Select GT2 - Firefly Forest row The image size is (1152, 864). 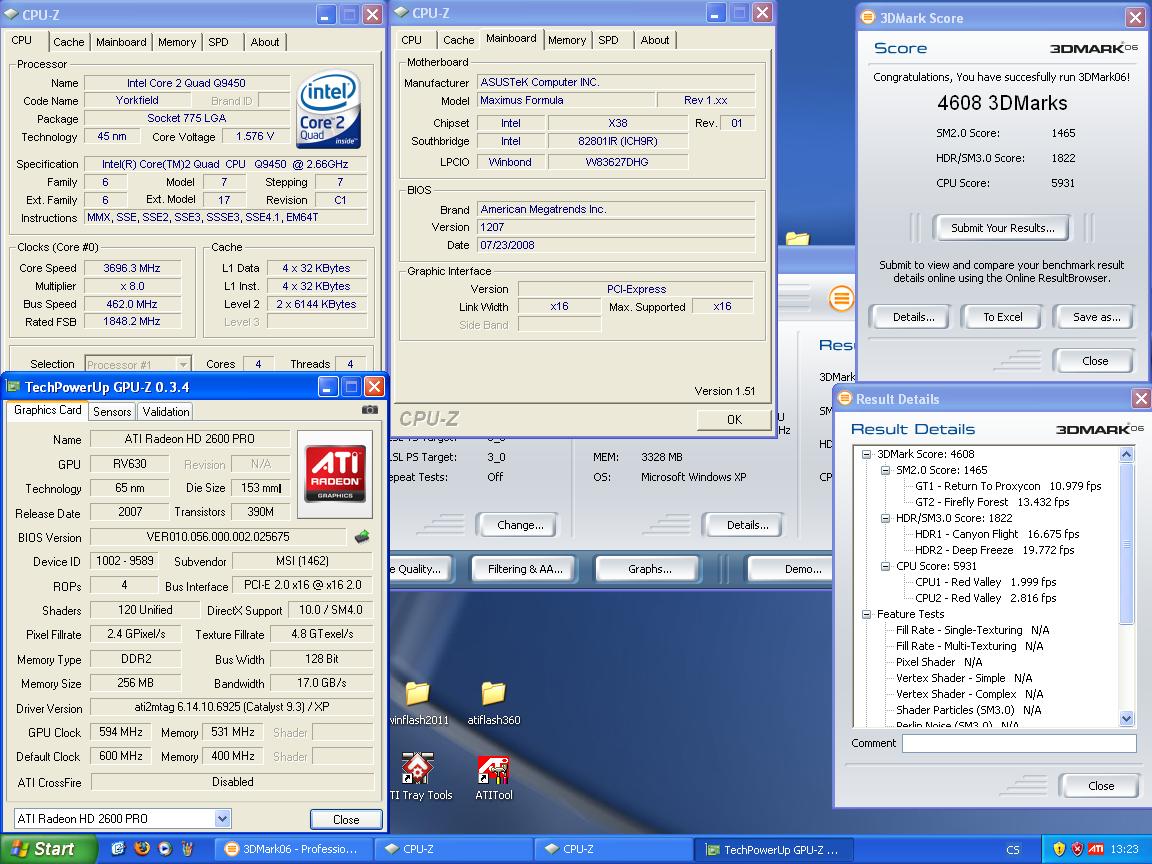point(992,502)
